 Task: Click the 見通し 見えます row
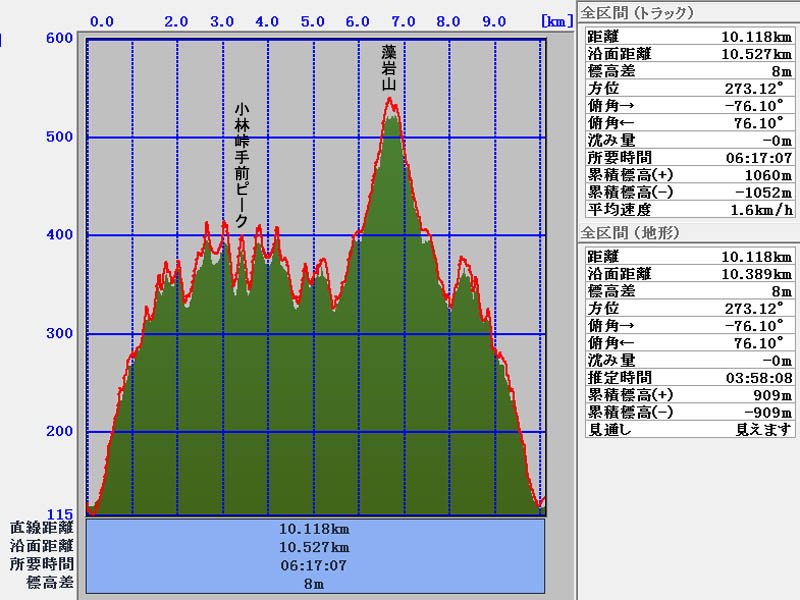(688, 429)
